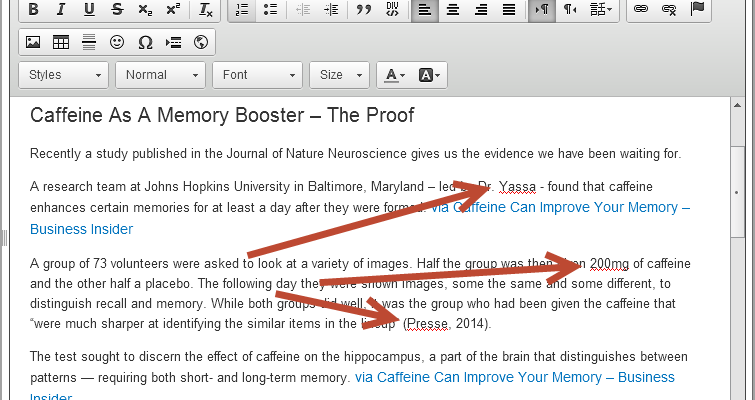Set text direction left to right
755x400 pixels.
542,9
